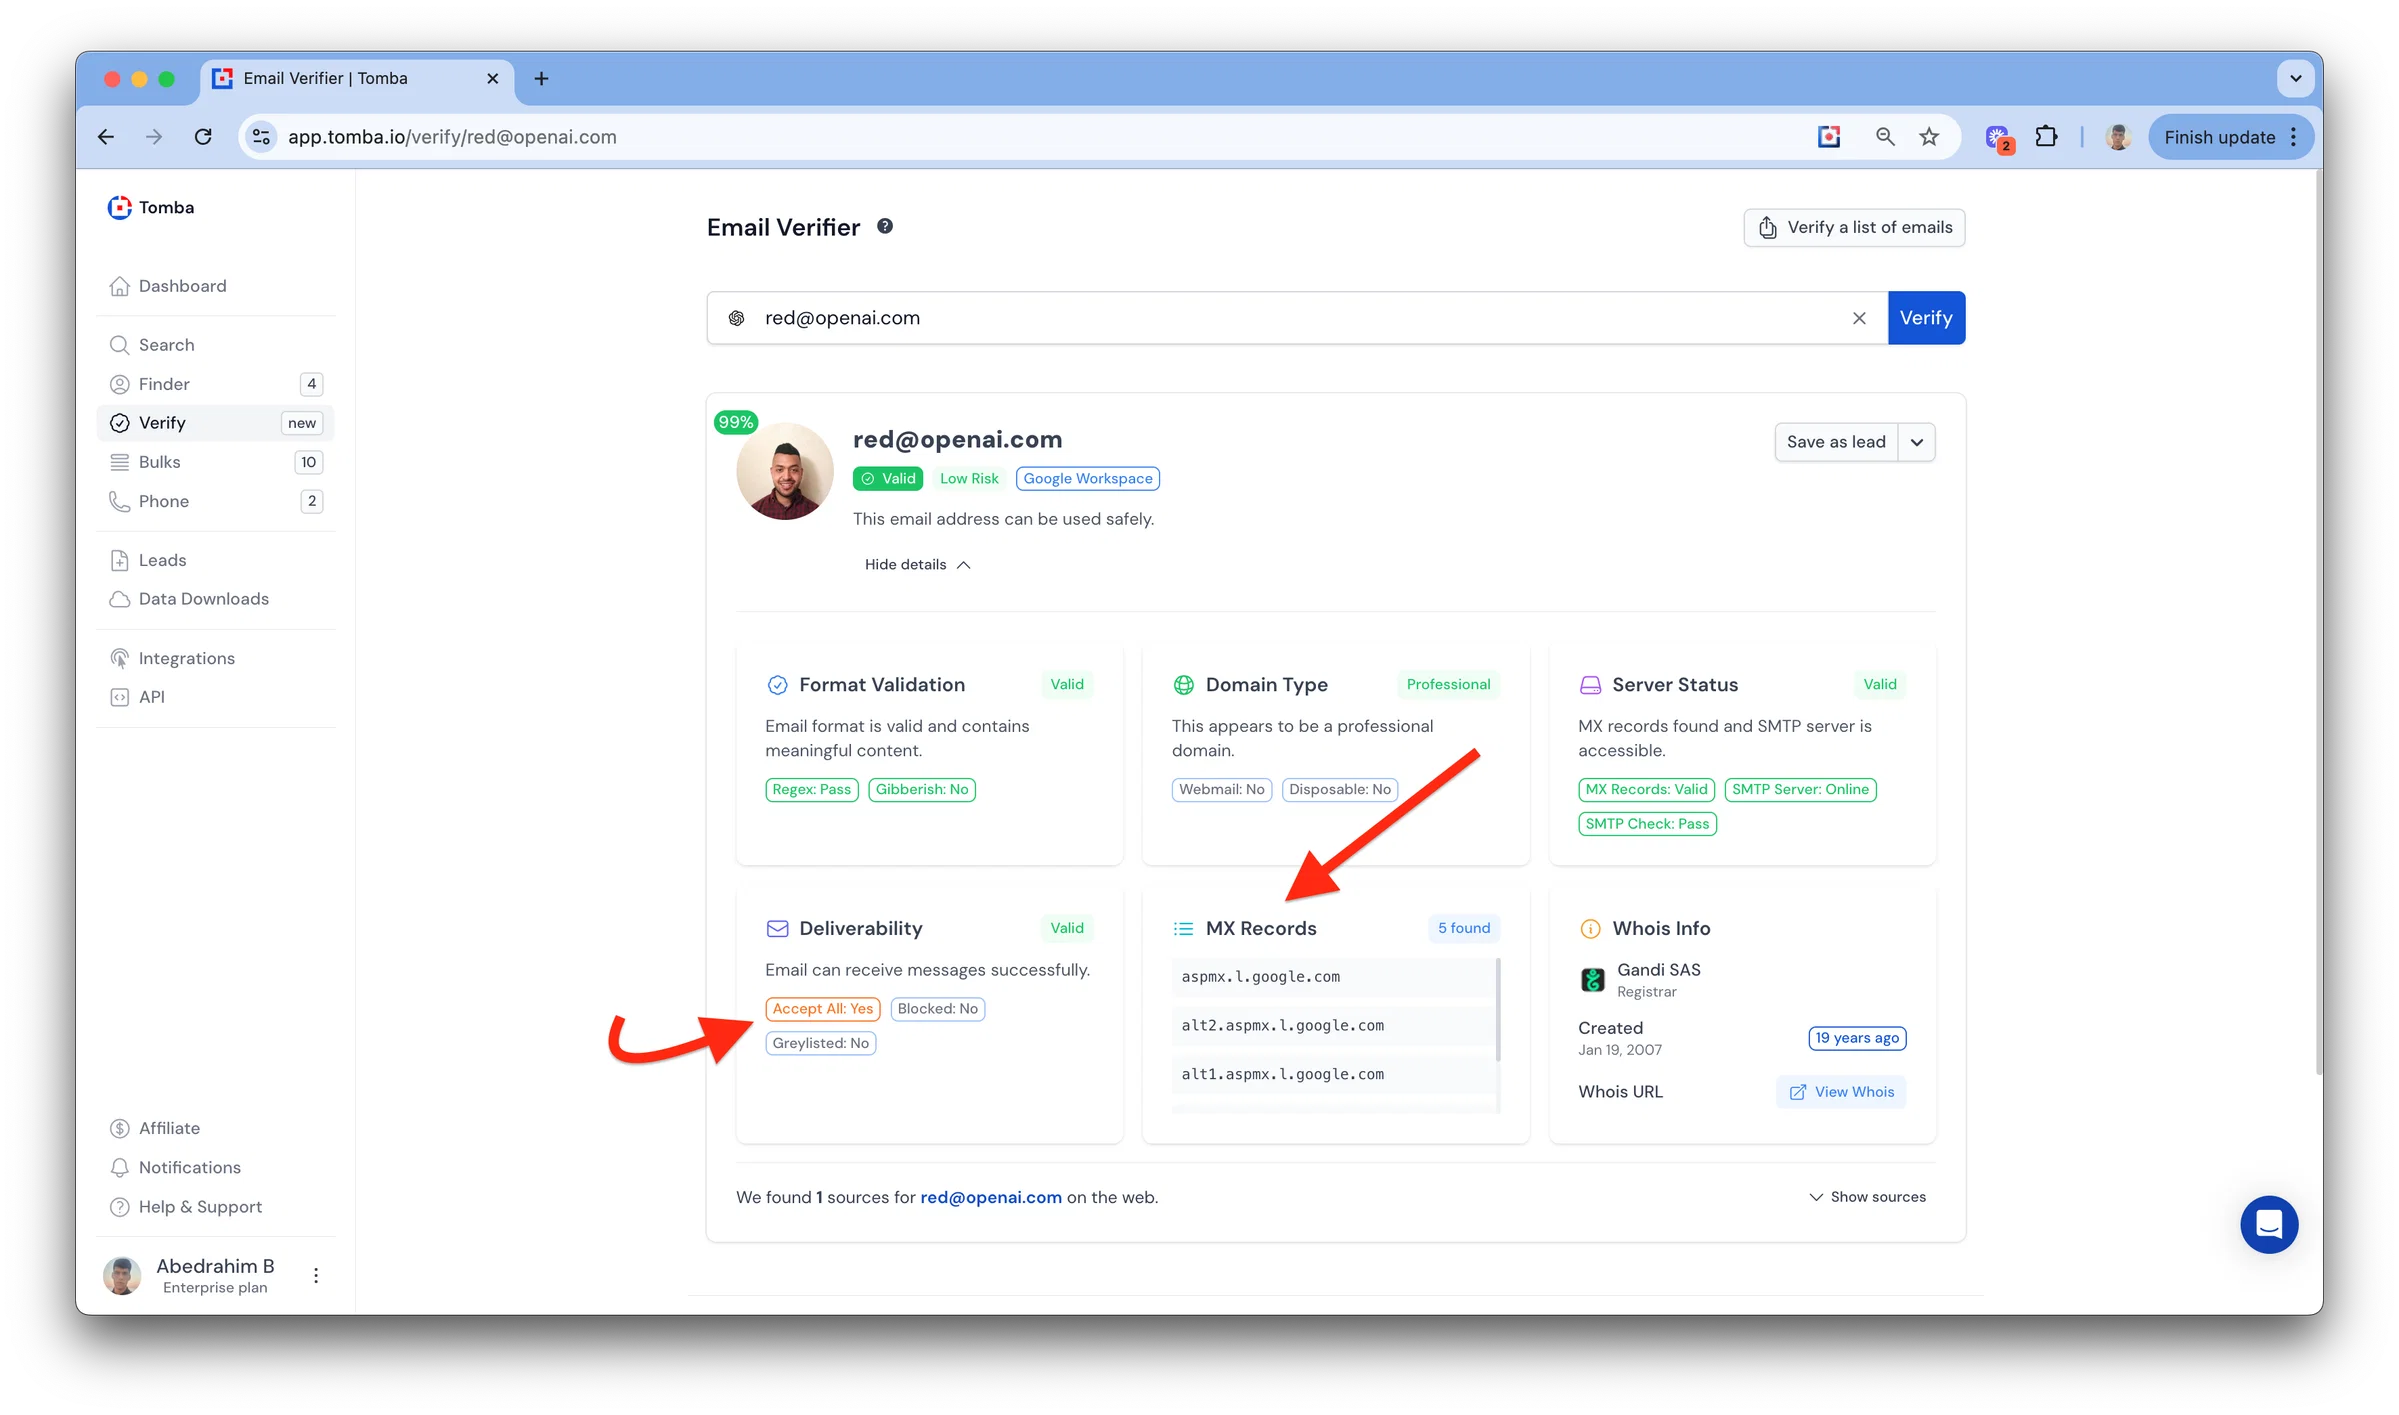Open the site information icon in address bar

(262, 137)
